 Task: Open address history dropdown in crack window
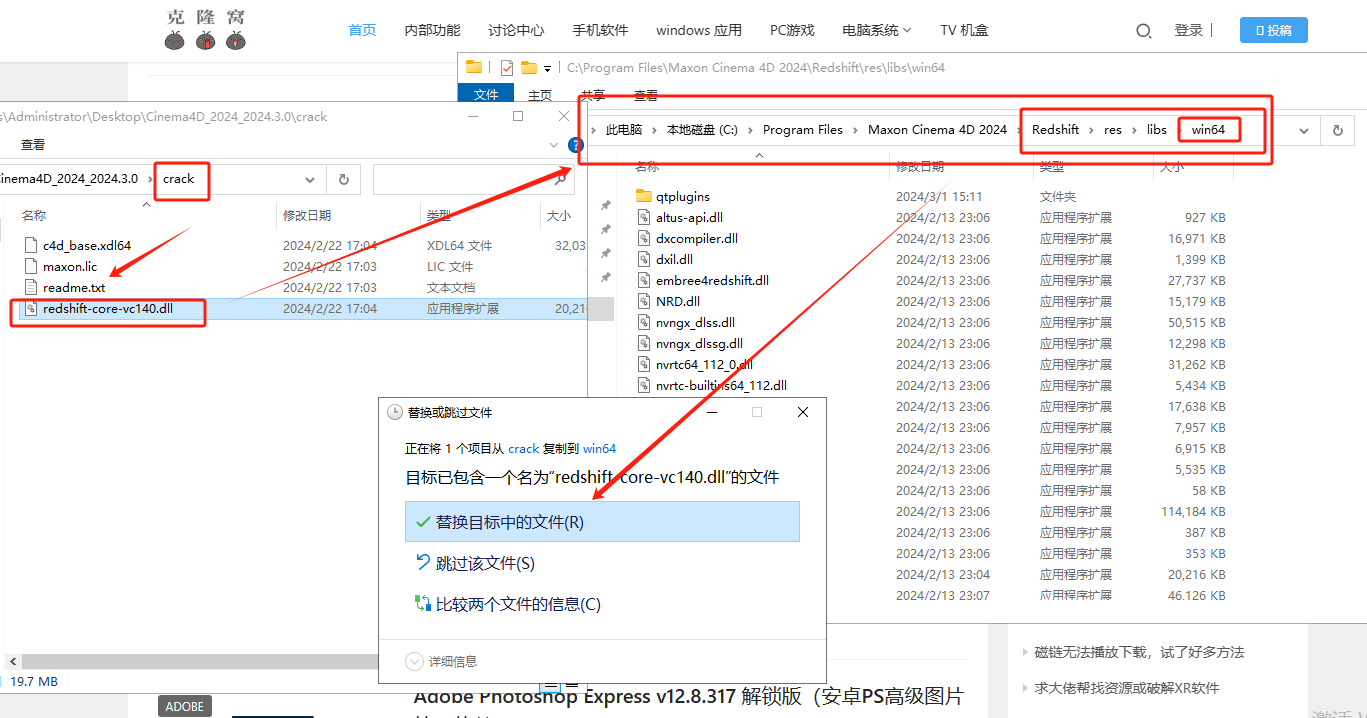311,180
